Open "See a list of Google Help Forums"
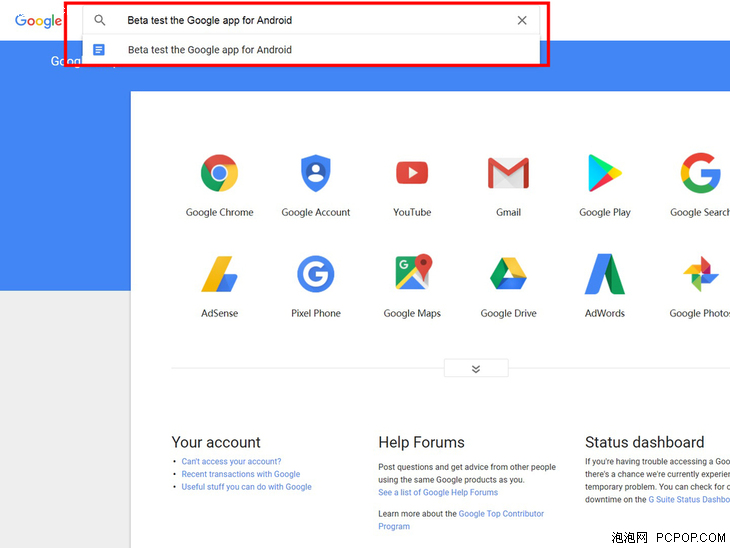 coord(438,492)
